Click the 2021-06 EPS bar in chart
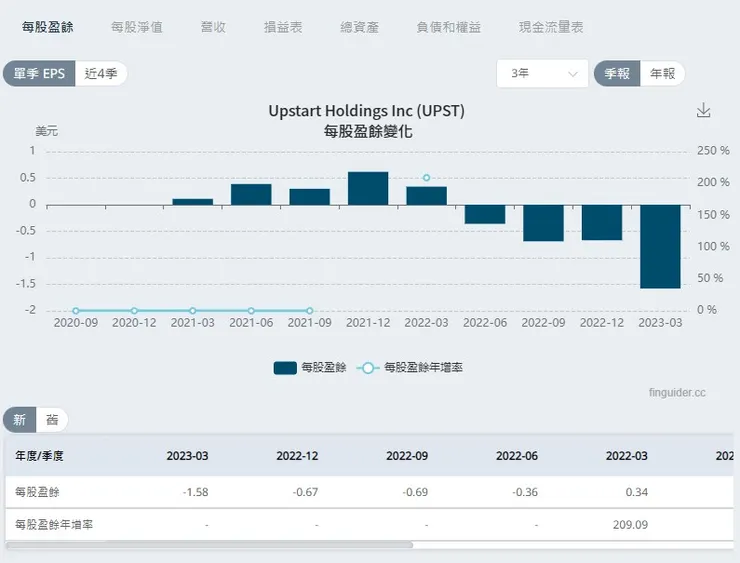This screenshot has width=740, height=563. pos(251,194)
